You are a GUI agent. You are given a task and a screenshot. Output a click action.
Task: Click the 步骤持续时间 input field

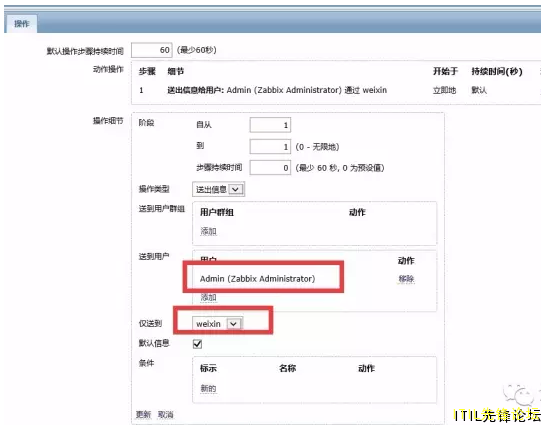[x=270, y=168]
